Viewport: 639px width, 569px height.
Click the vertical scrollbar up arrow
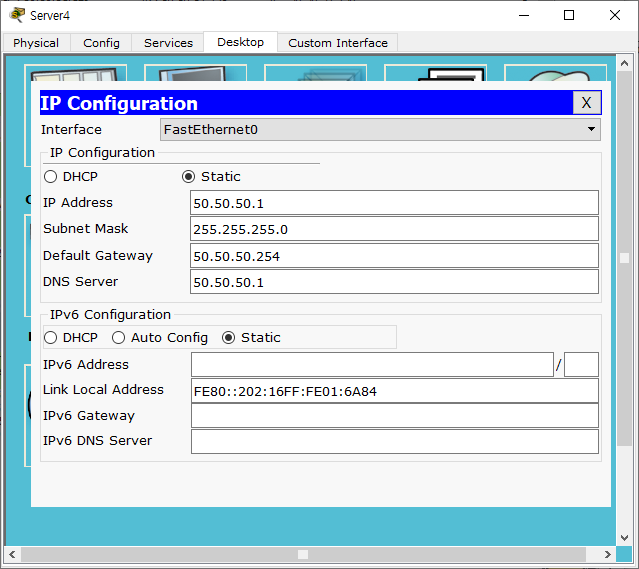[x=624, y=63]
